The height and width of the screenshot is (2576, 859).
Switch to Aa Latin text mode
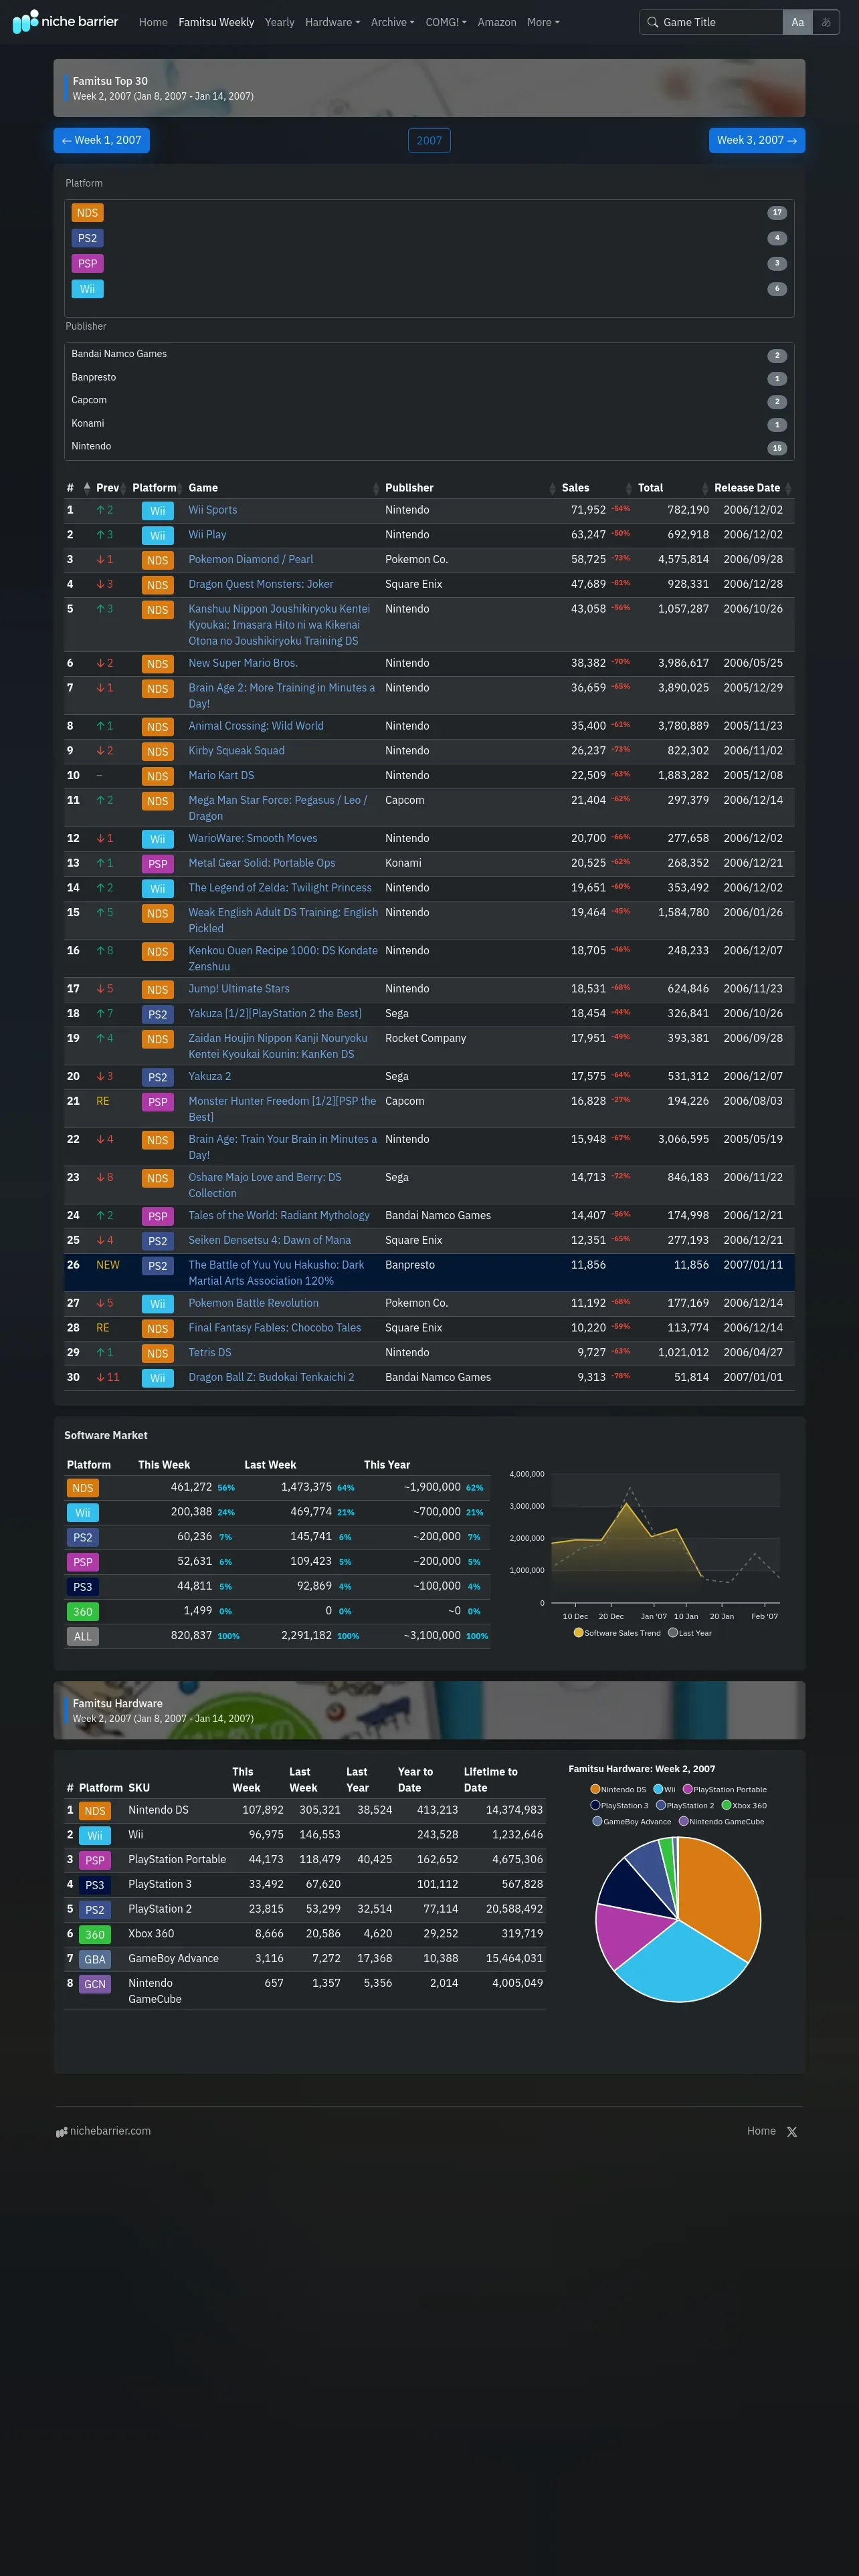pos(797,22)
